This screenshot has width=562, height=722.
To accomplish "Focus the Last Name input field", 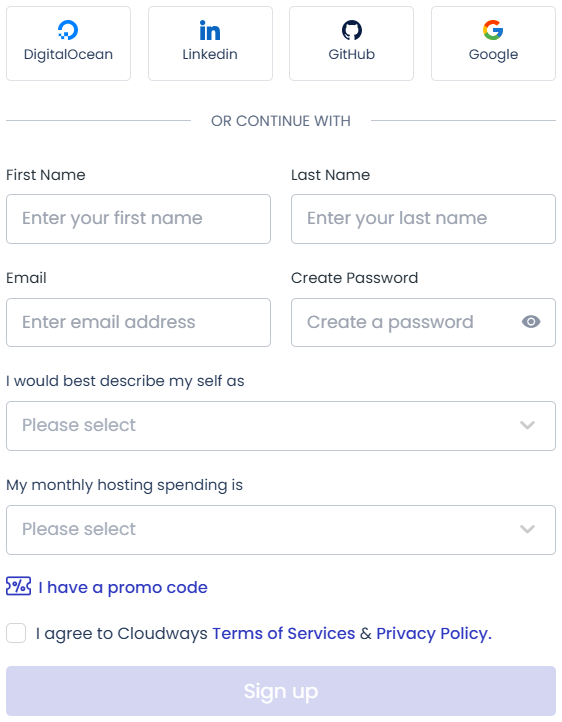I will pos(423,219).
